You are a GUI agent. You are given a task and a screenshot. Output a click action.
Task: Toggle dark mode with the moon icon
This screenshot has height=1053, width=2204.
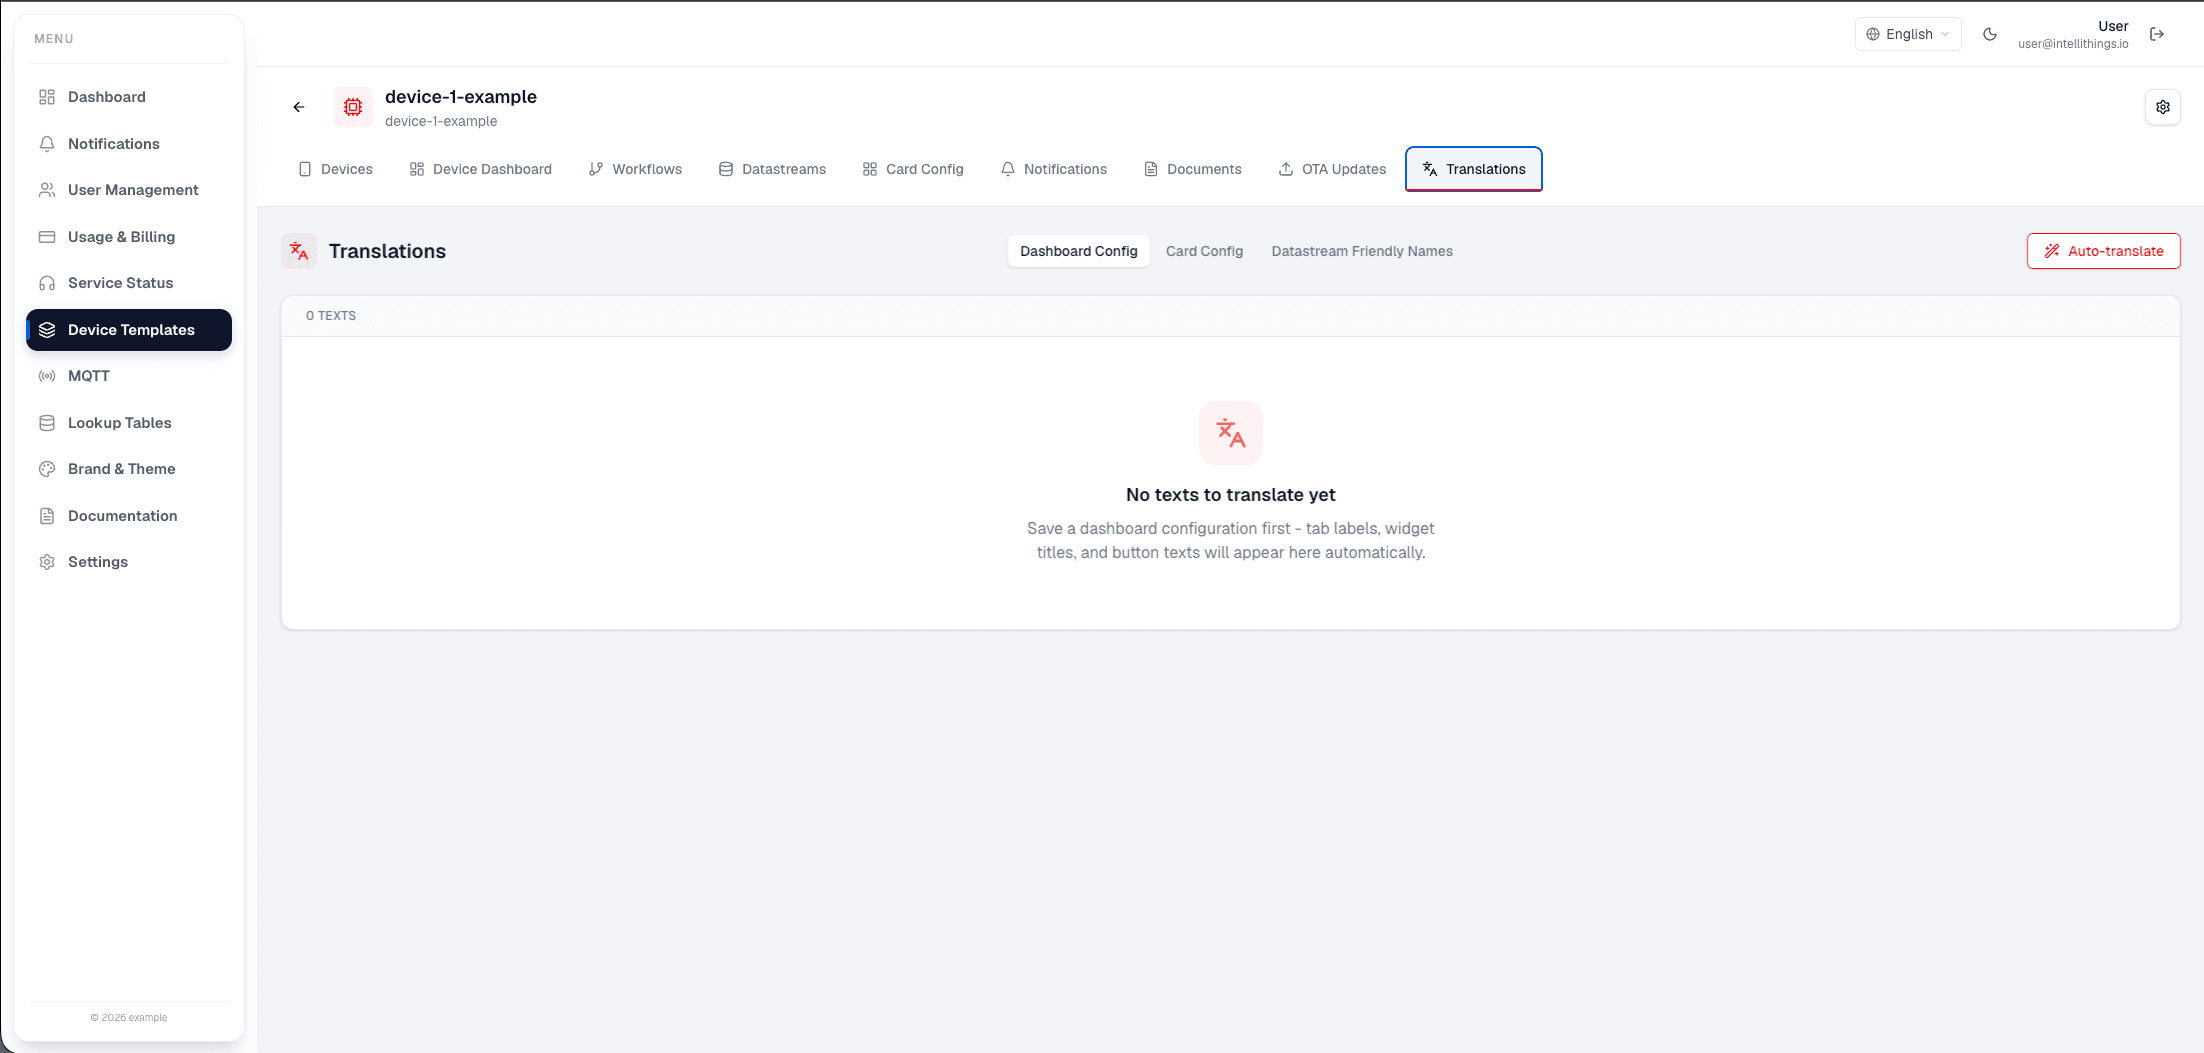click(1990, 34)
